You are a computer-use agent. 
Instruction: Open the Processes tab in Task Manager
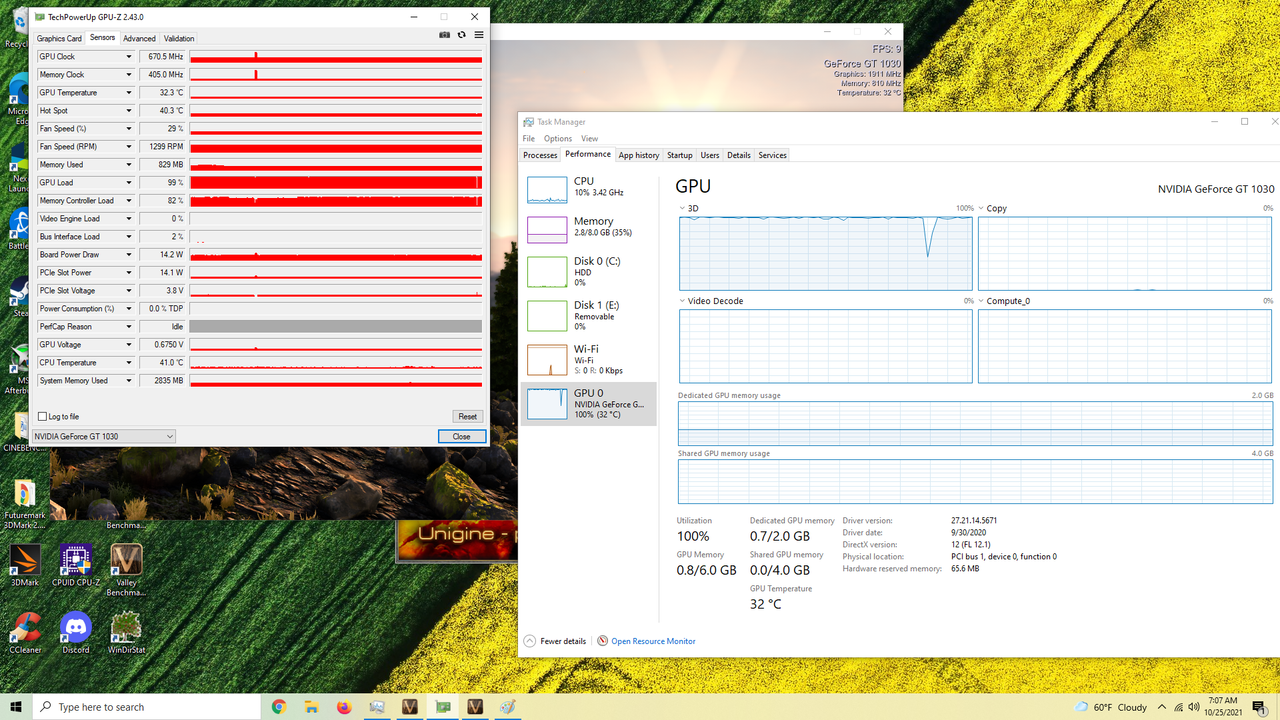click(540, 155)
